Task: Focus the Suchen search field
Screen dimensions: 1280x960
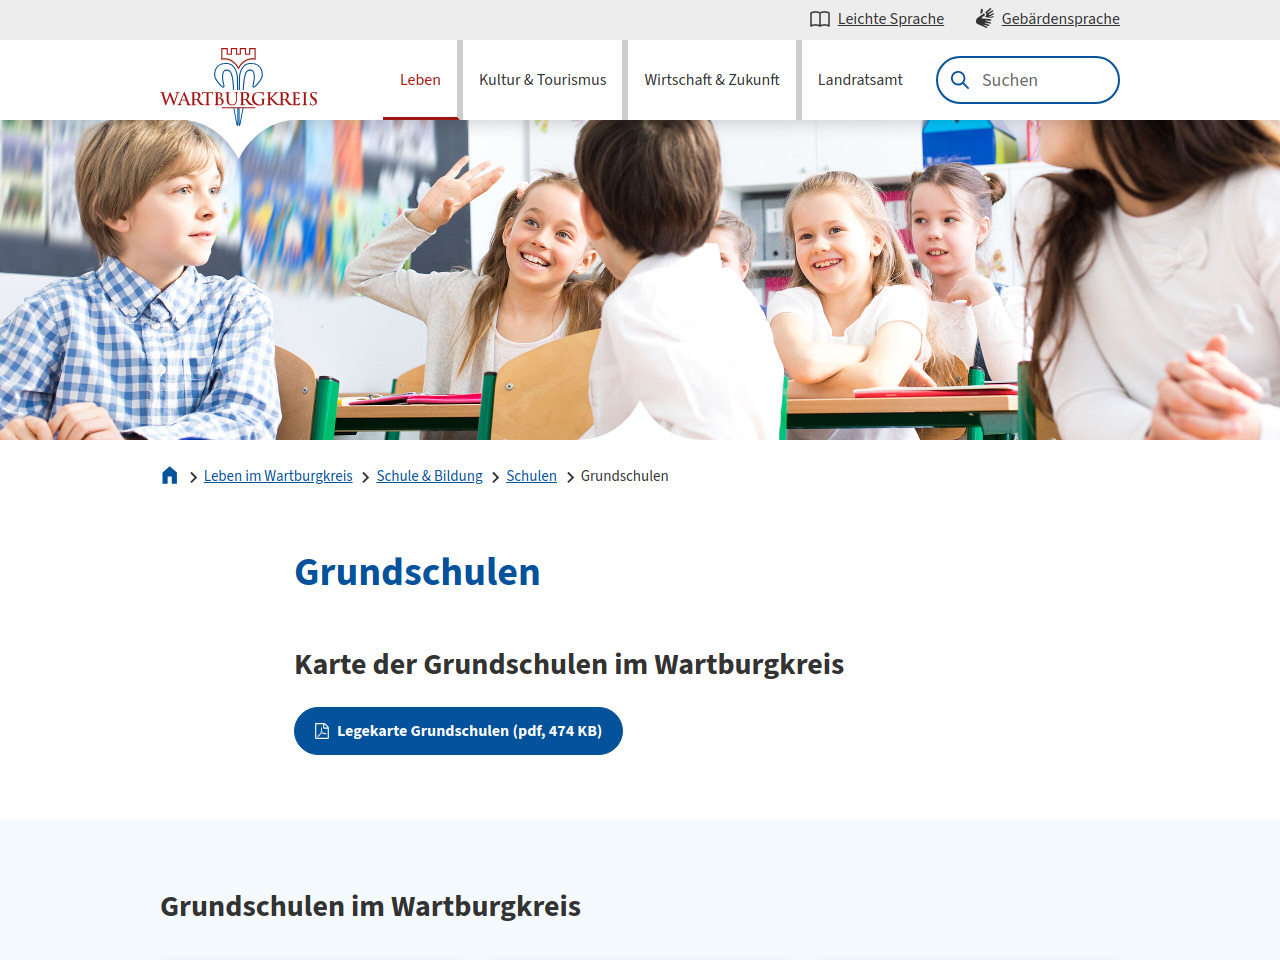Action: pos(1040,80)
